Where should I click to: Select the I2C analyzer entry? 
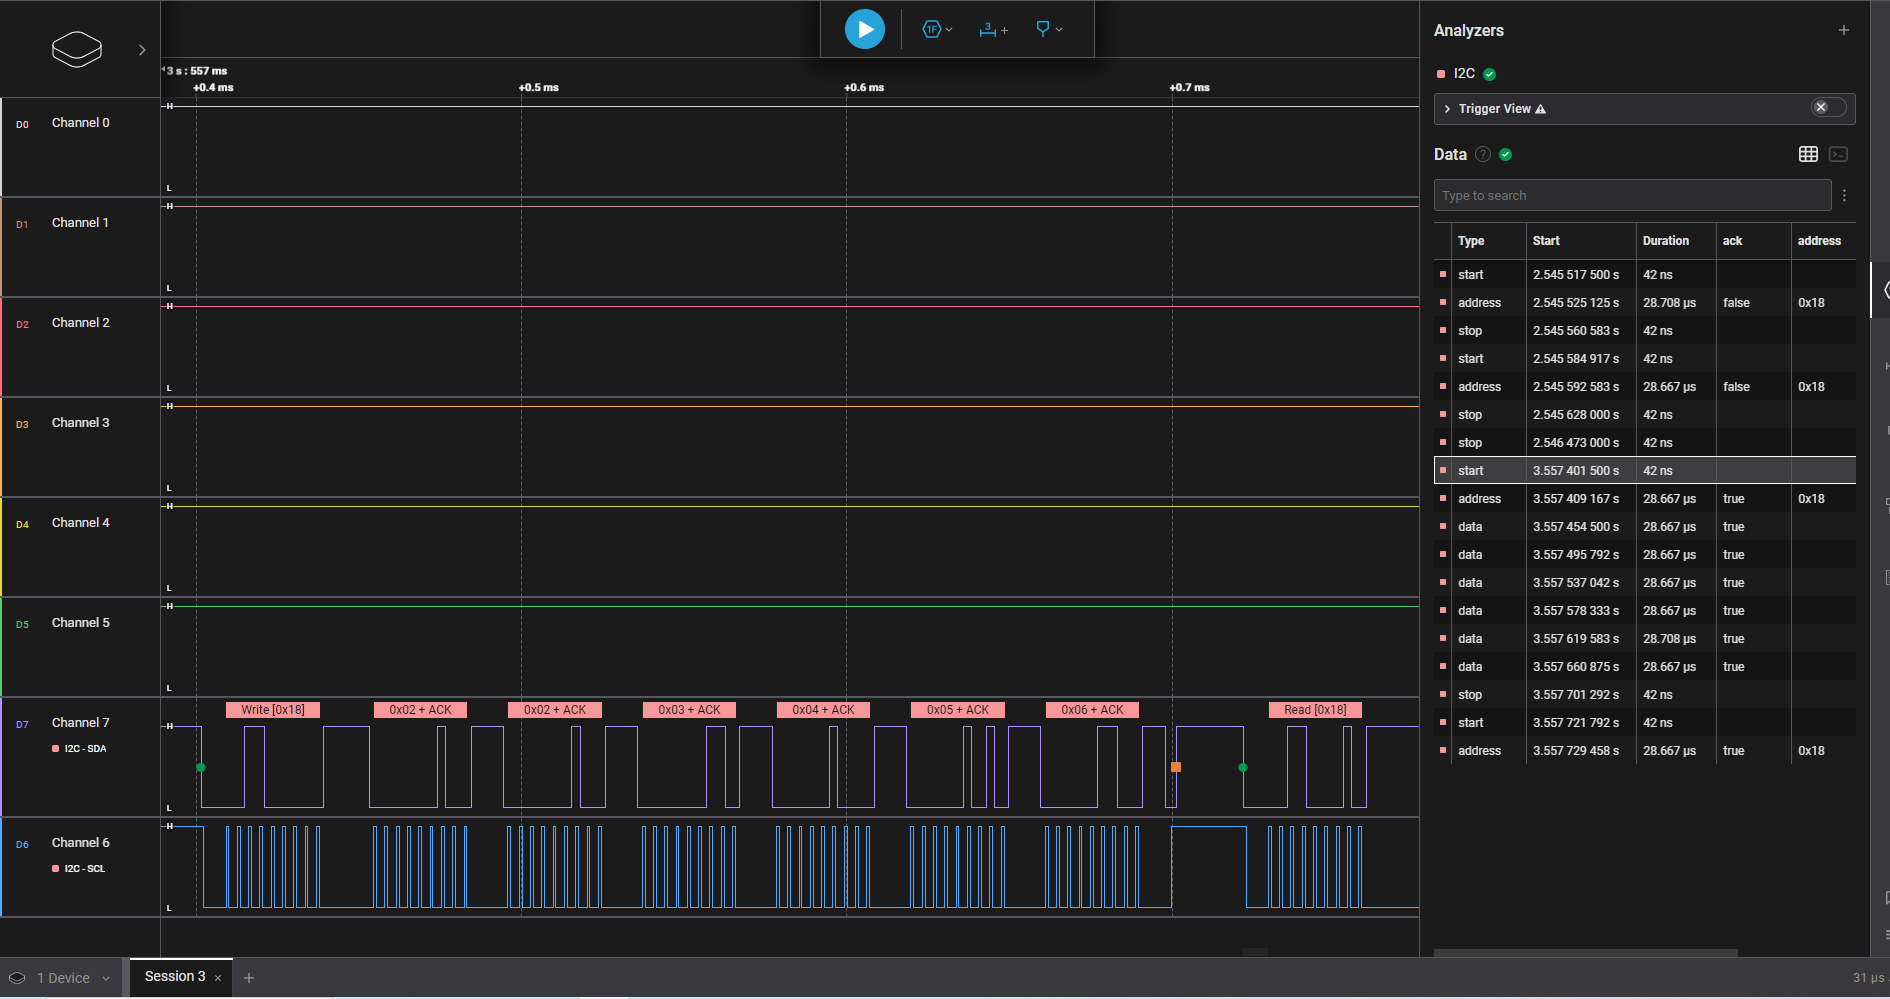1464,73
